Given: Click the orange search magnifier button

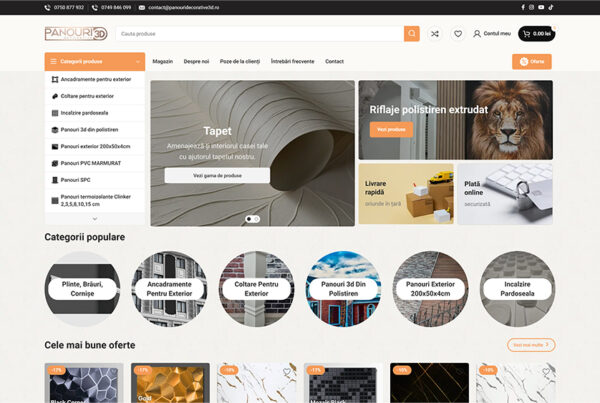Looking at the screenshot, I should click(412, 34).
